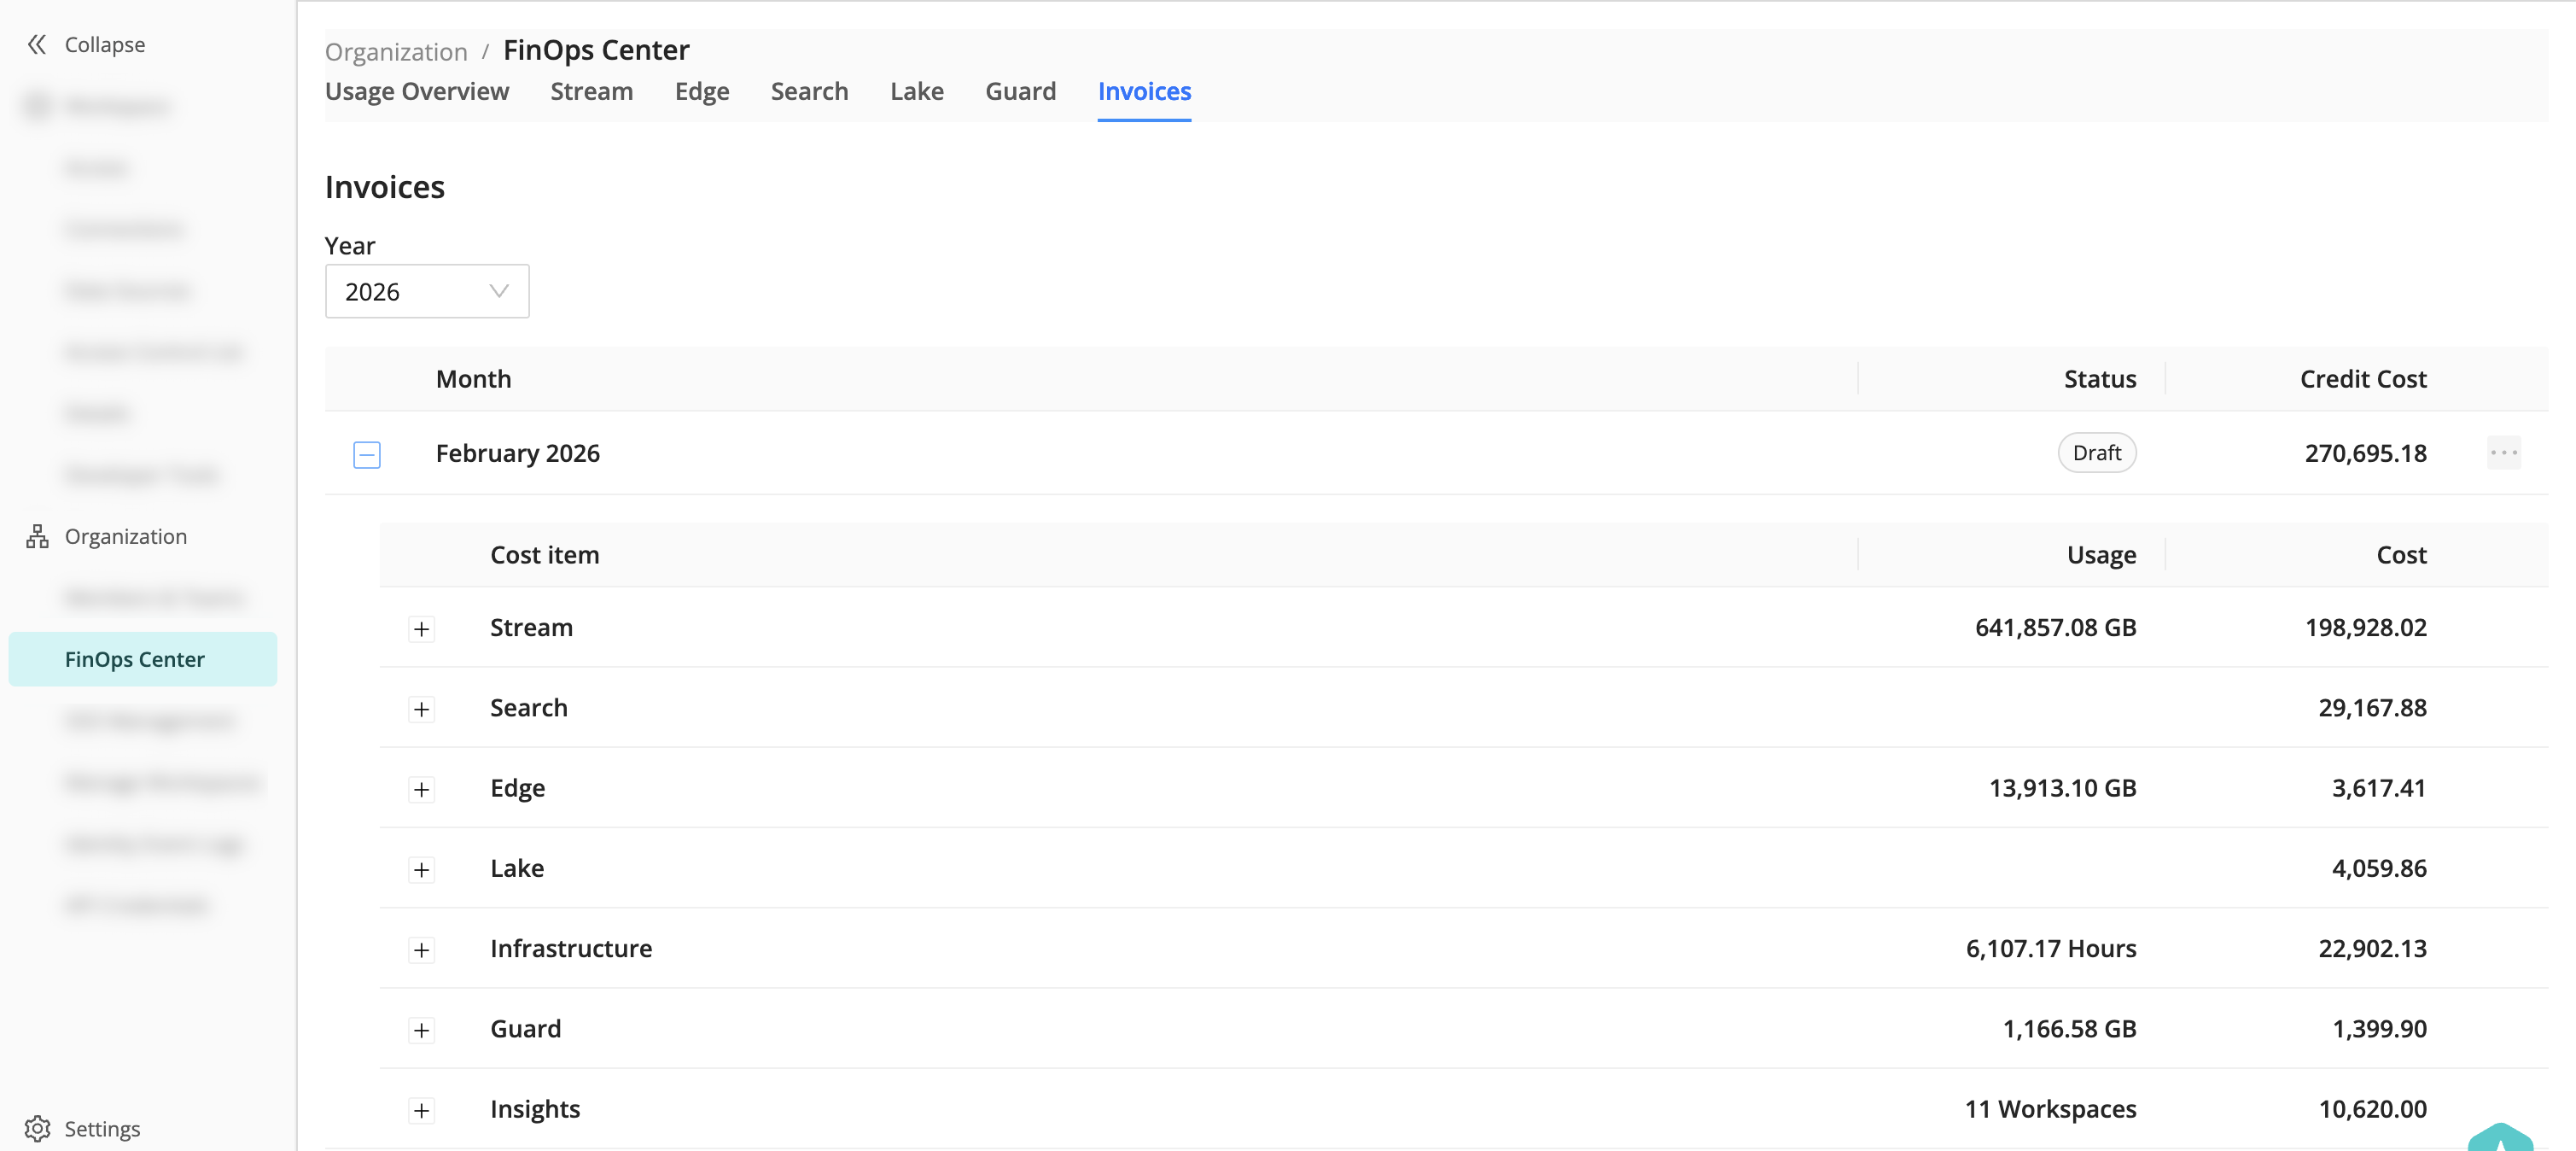Switch to the Guard tab
This screenshot has height=1151, width=2576.
[1020, 92]
